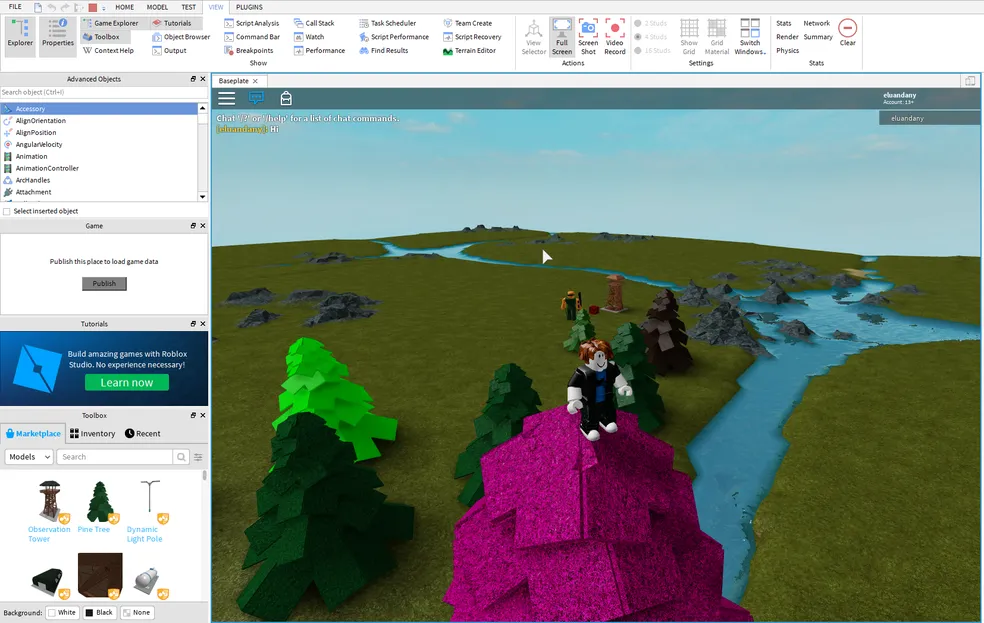
Task: Open Find Results
Action: 383,51
